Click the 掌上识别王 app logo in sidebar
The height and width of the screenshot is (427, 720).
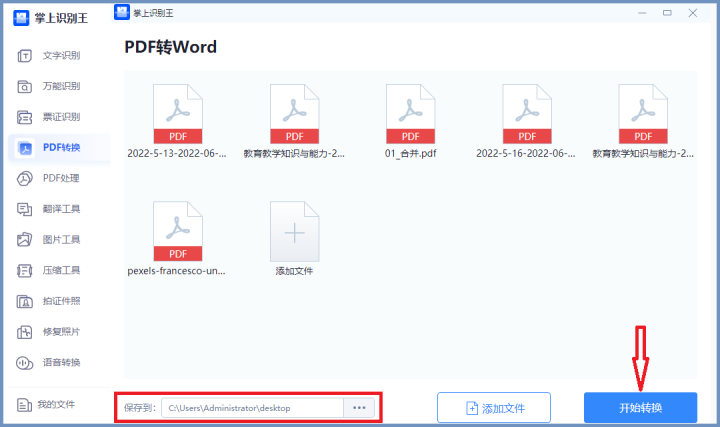point(21,18)
